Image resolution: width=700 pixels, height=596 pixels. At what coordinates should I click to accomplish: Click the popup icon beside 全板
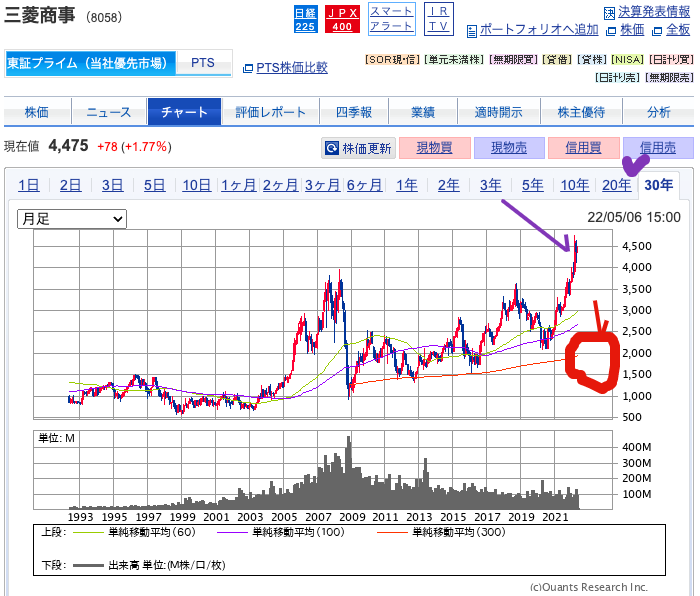[x=657, y=31]
